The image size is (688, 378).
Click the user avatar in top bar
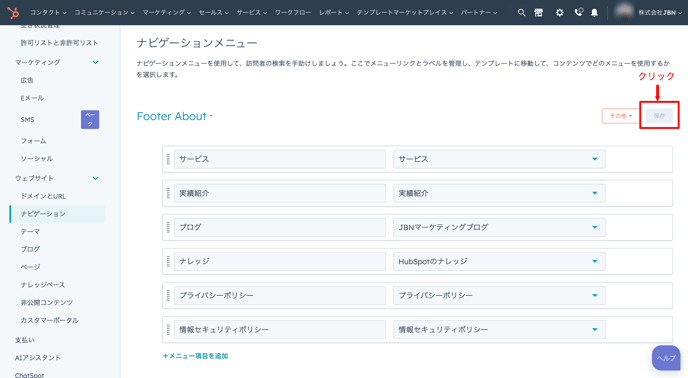pyautogui.click(x=624, y=12)
